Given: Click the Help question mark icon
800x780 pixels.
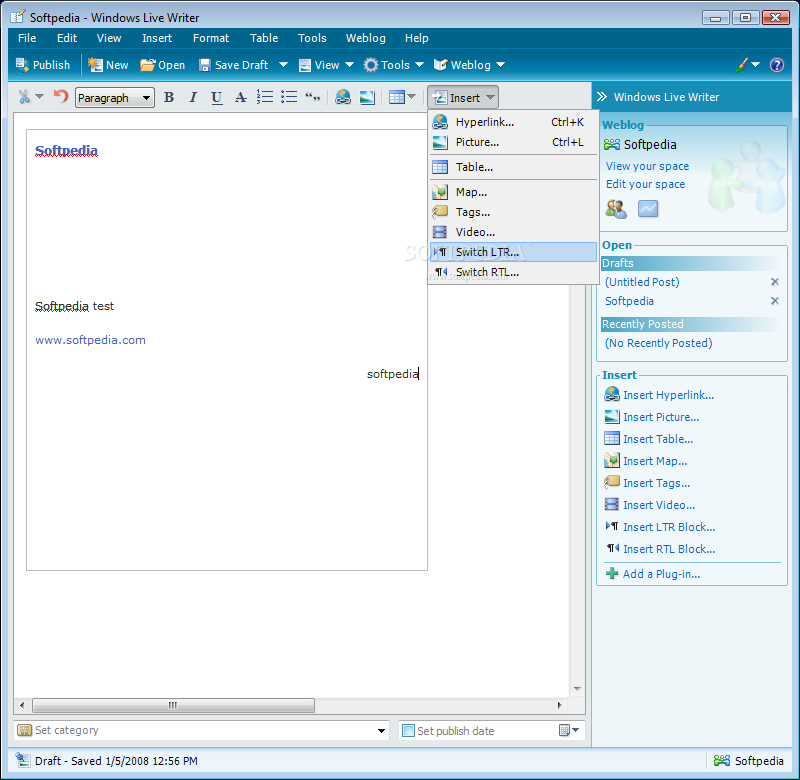Looking at the screenshot, I should coord(777,65).
